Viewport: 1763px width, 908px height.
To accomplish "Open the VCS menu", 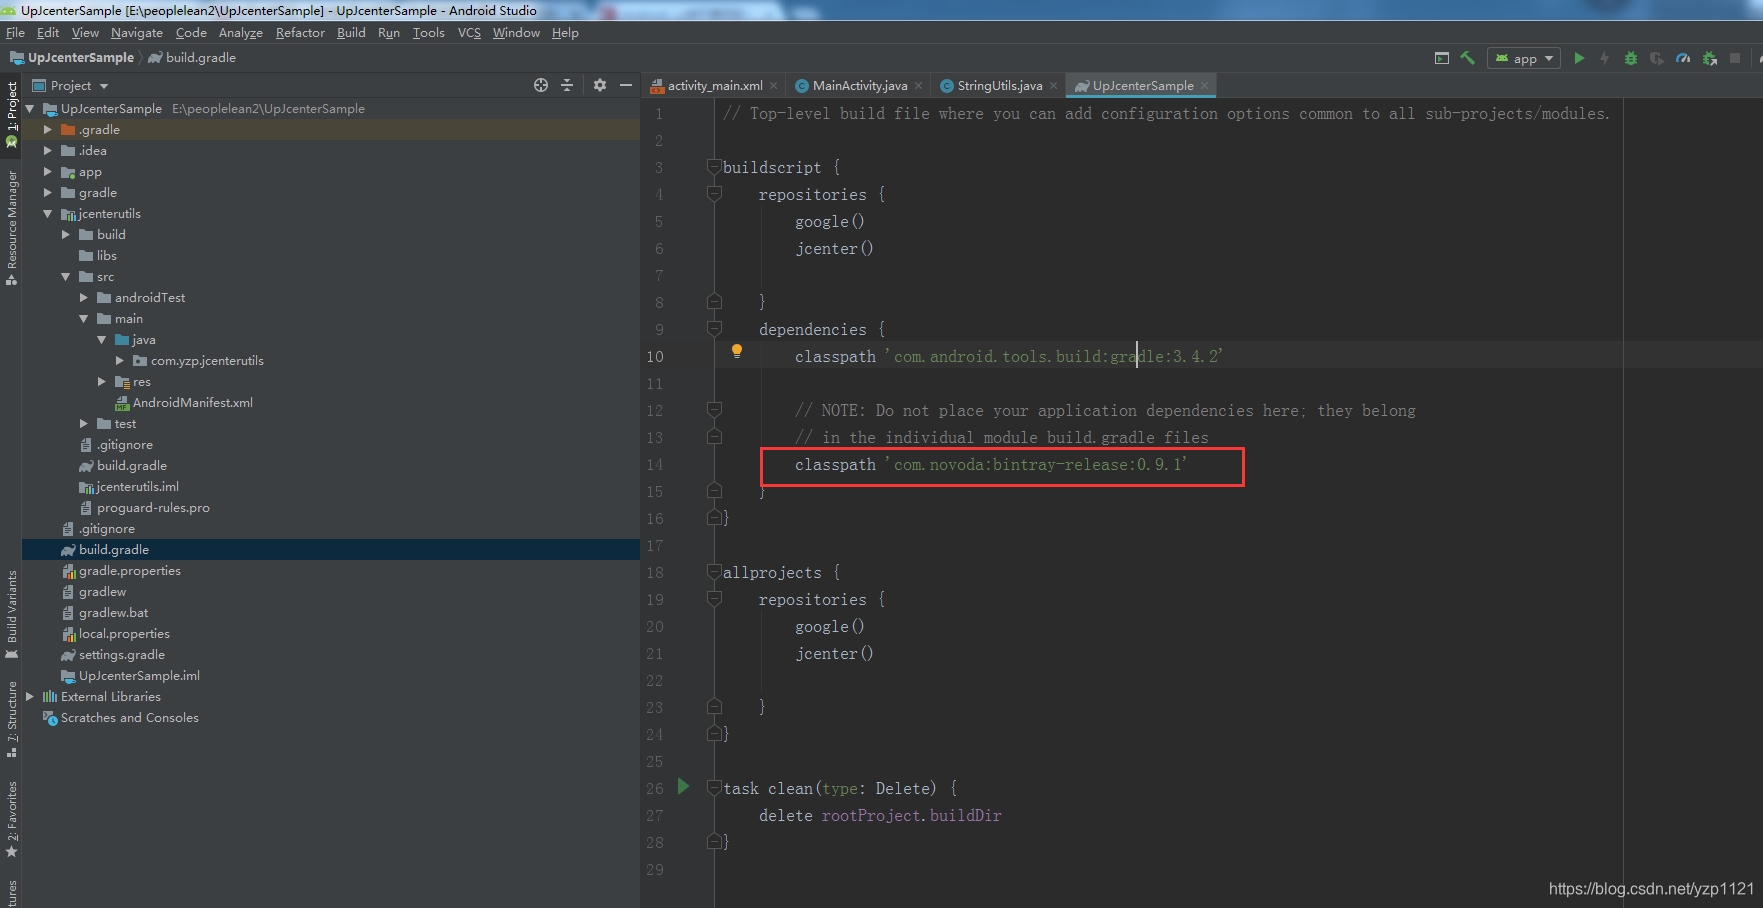I will click(469, 33).
